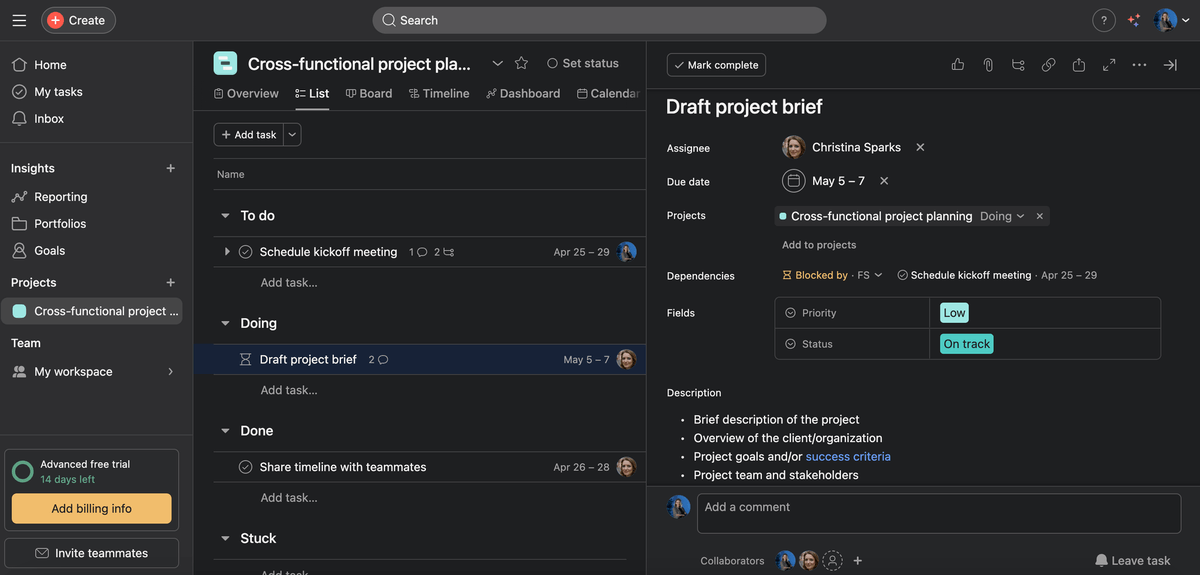Image resolution: width=1200 pixels, height=575 pixels.
Task: Expand subtasks of Schedule kickoff meeting
Action: (228, 252)
